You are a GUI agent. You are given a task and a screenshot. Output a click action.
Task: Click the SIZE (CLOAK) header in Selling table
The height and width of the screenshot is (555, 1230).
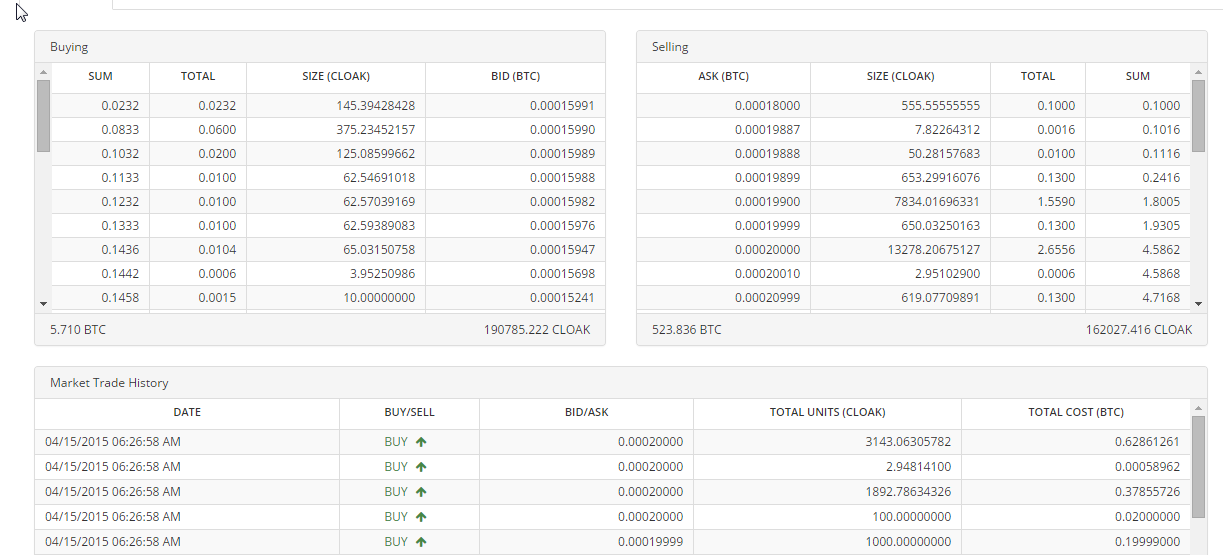[x=900, y=76]
